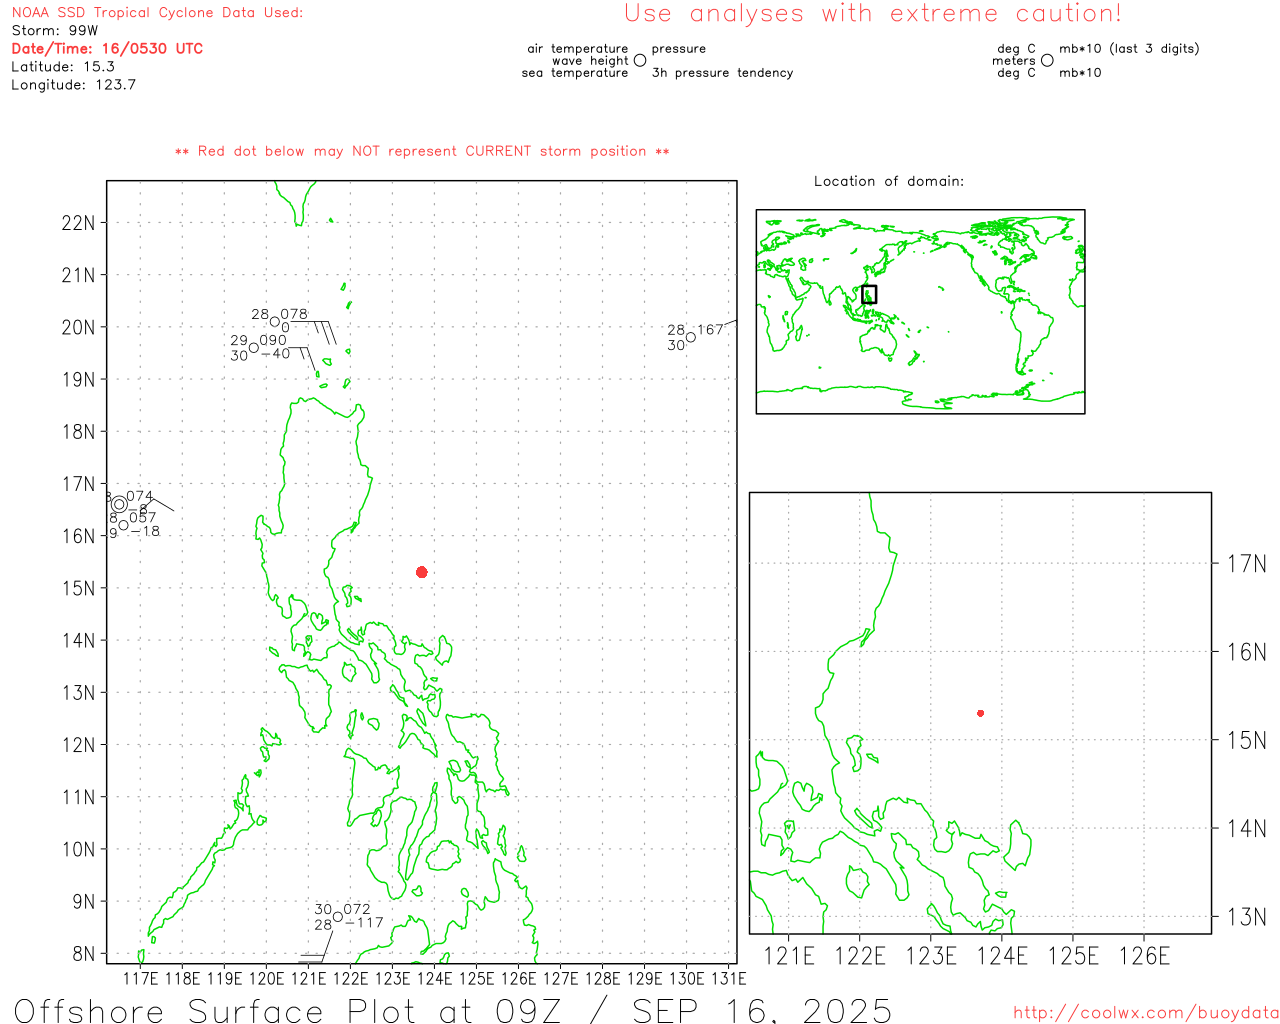
Task: Click the zoomed inset map panel
Action: [x=980, y=713]
